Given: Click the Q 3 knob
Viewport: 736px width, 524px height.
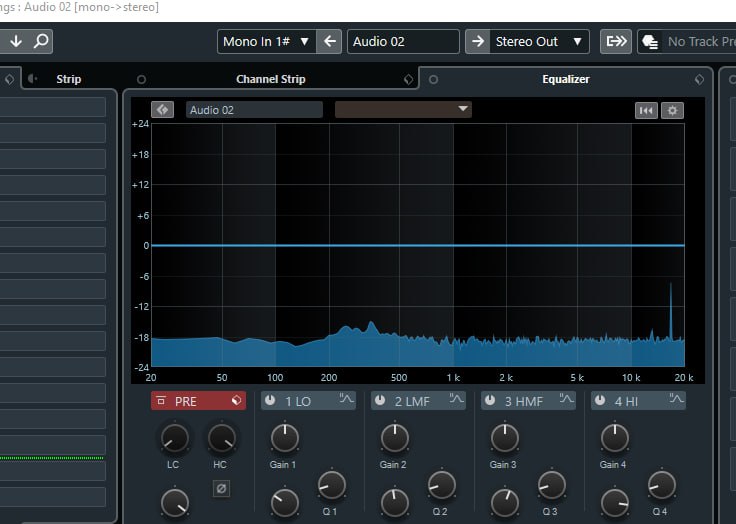Looking at the screenshot, I should coord(552,485).
